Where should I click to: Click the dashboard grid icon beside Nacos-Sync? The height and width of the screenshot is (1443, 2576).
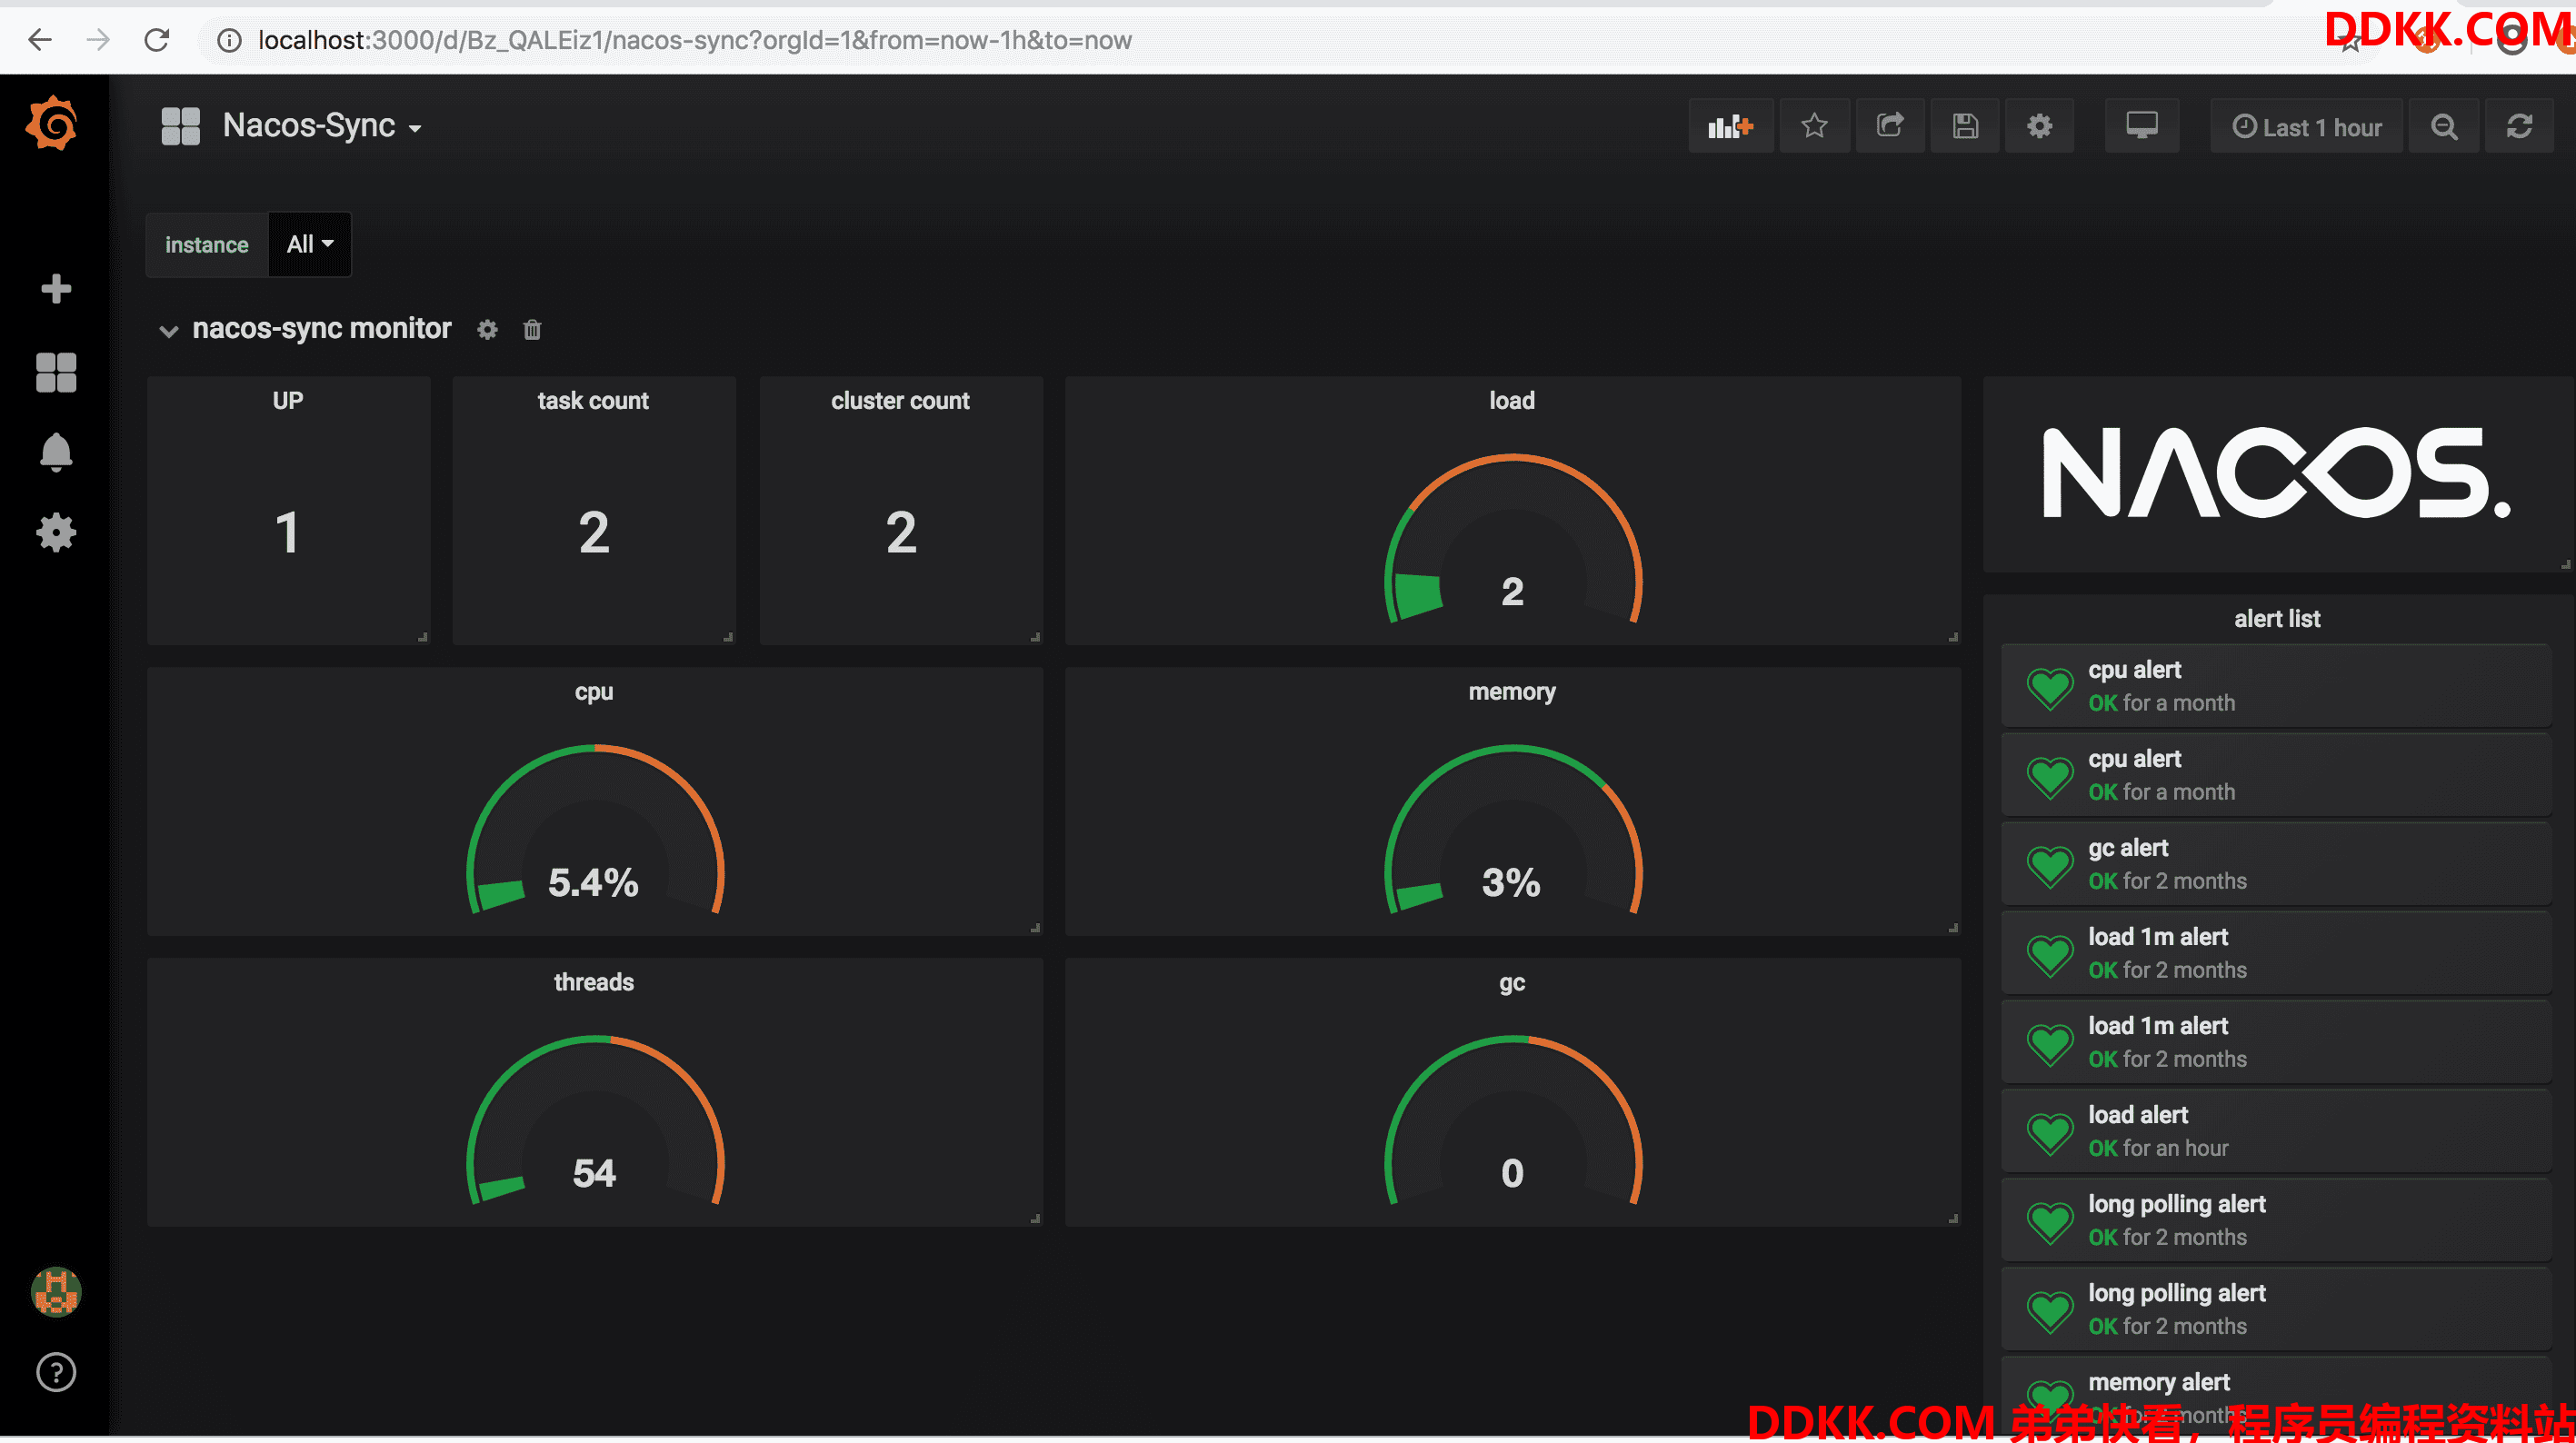(181, 126)
